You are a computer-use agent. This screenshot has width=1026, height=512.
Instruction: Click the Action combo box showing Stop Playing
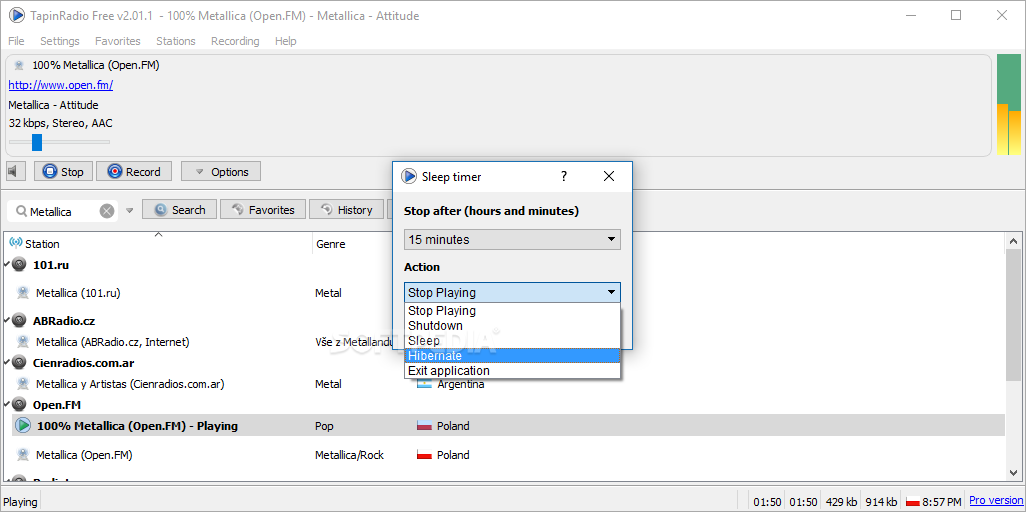click(x=512, y=293)
